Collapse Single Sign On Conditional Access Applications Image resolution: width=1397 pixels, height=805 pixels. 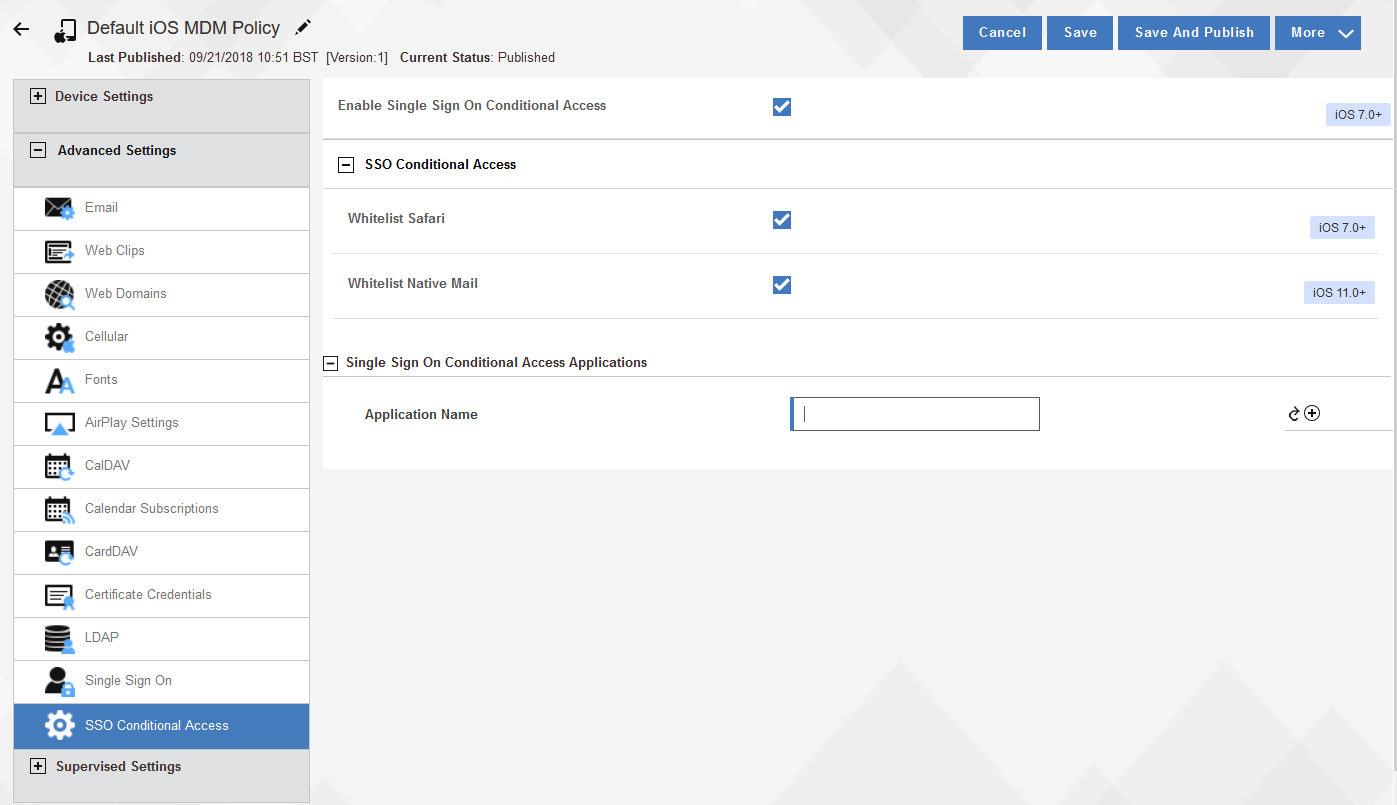tap(330, 363)
